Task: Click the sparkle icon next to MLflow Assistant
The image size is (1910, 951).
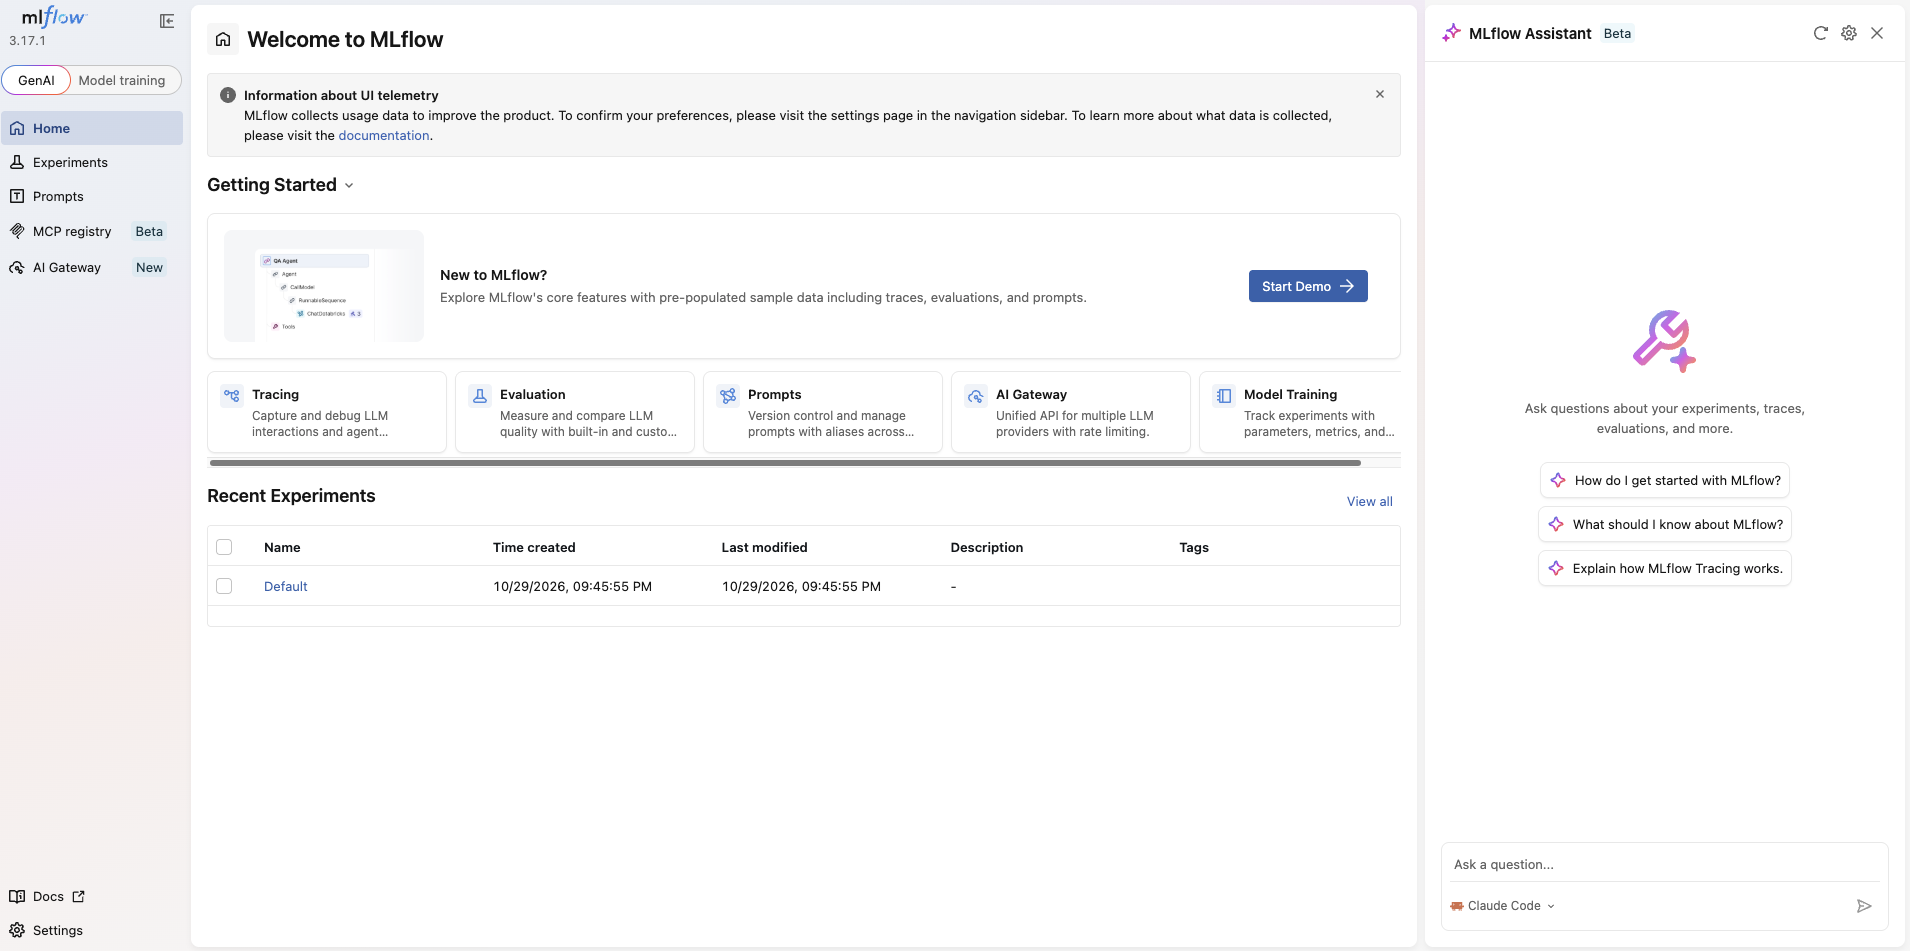Action: [x=1452, y=33]
